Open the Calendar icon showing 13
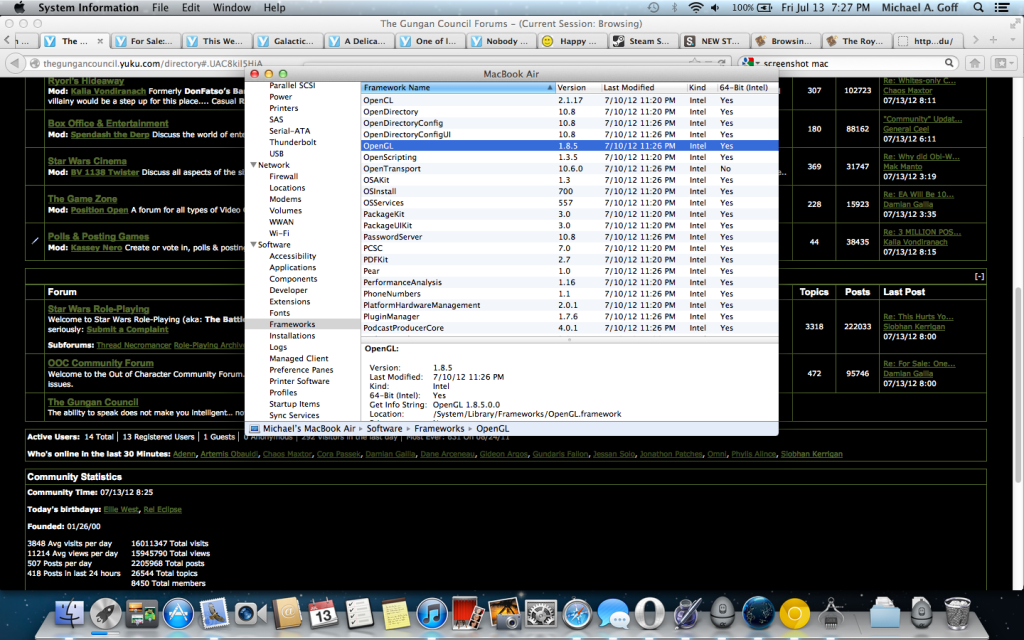1024x640 pixels. coord(323,615)
